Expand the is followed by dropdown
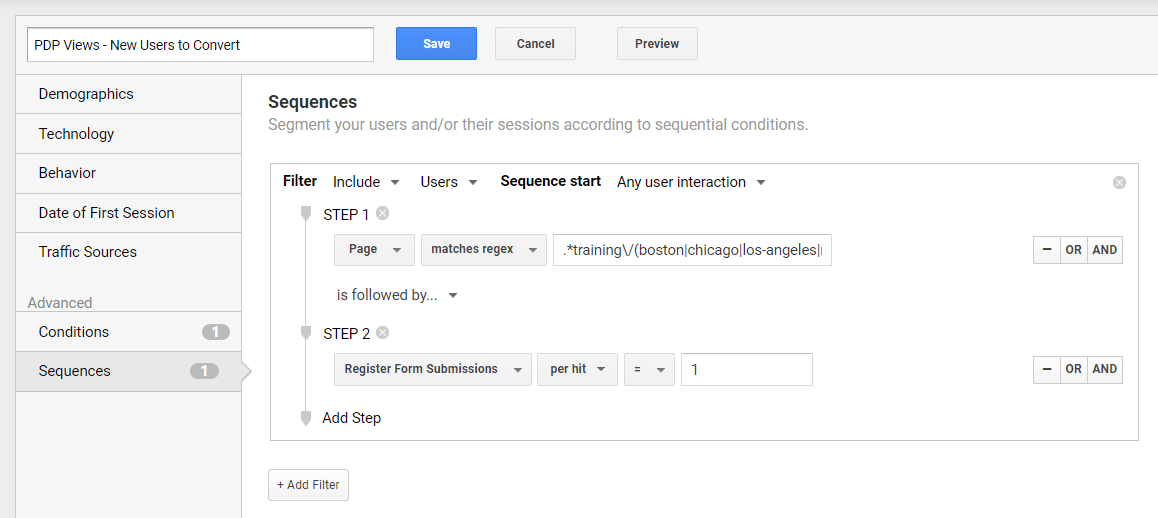This screenshot has width=1158, height=518. click(397, 296)
